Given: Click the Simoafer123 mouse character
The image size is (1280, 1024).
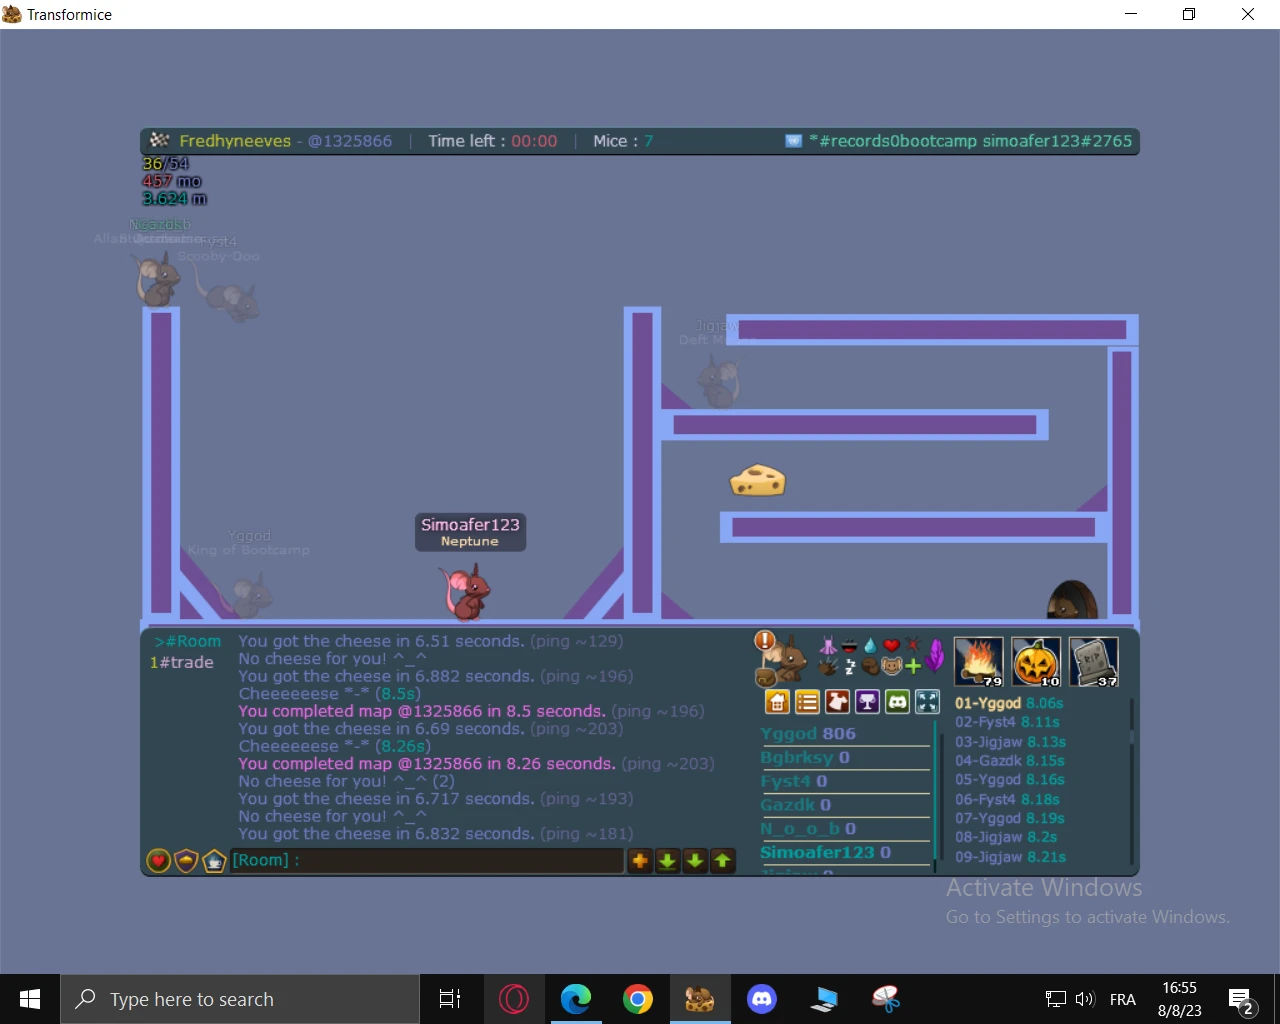Looking at the screenshot, I should 466,592.
